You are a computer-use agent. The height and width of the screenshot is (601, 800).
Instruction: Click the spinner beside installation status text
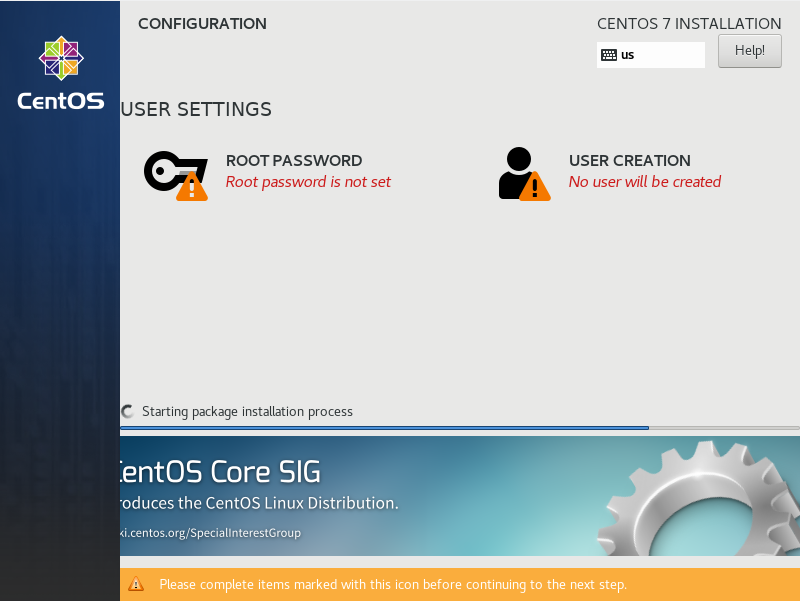(x=127, y=411)
